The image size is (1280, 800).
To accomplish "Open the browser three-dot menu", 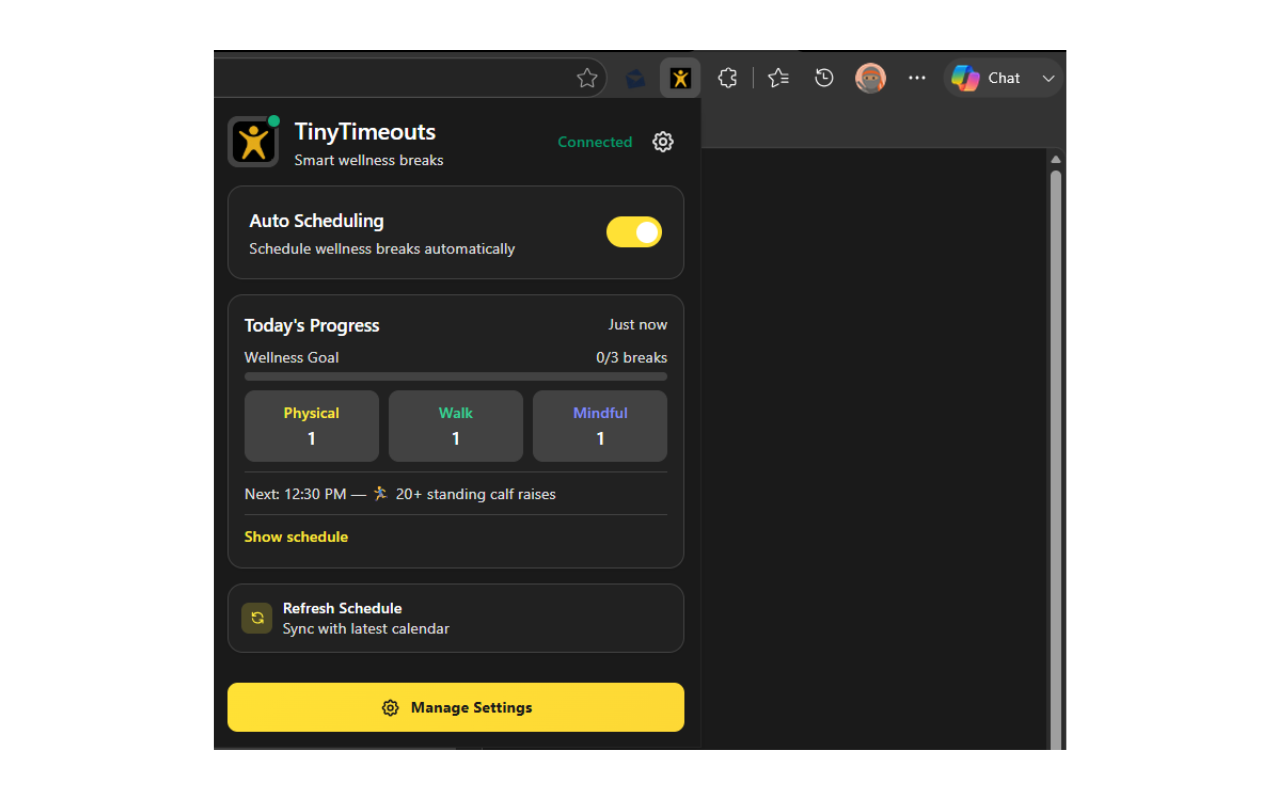I will pos(917,78).
